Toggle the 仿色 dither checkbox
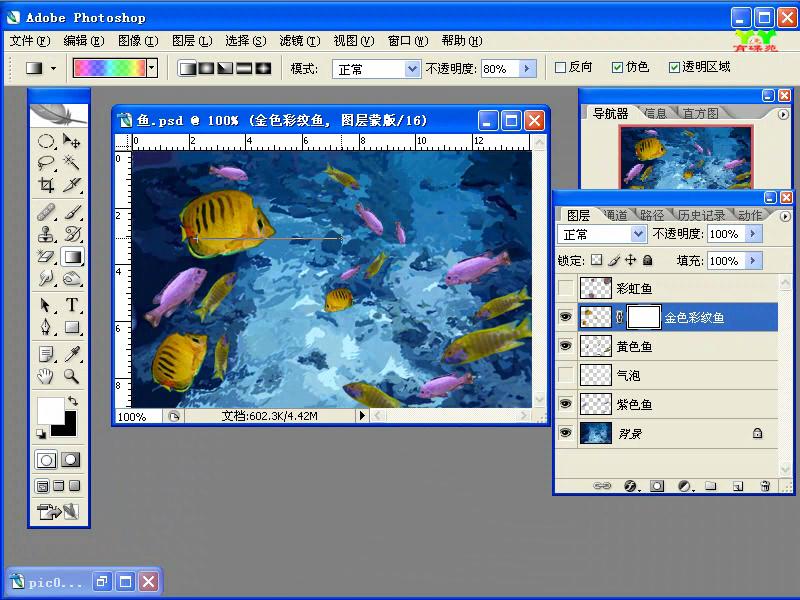This screenshot has width=800, height=600. click(617, 67)
